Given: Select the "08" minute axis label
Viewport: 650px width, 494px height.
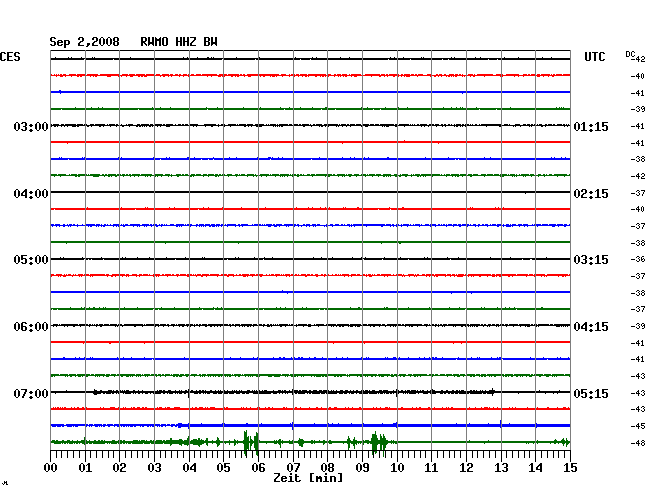Looking at the screenshot, I should 327,468.
